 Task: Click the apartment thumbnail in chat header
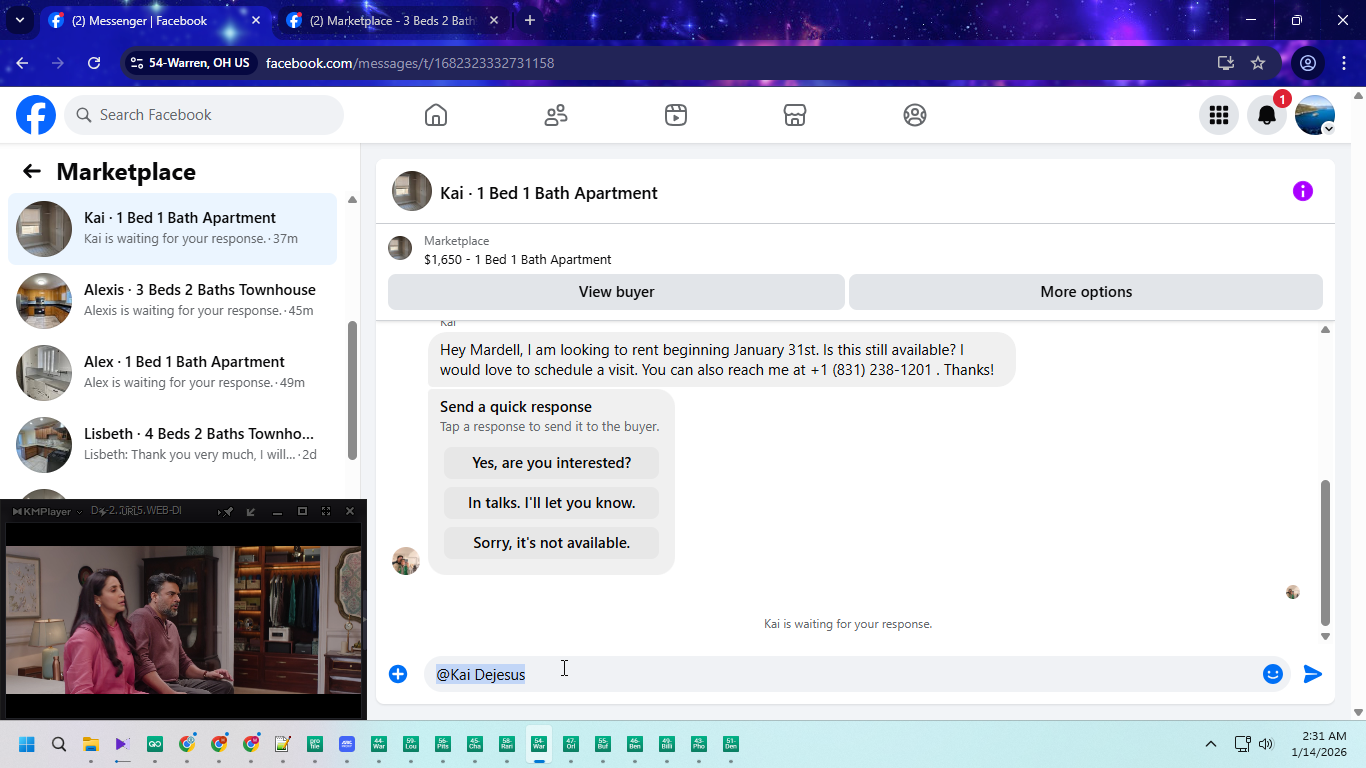[x=412, y=191]
